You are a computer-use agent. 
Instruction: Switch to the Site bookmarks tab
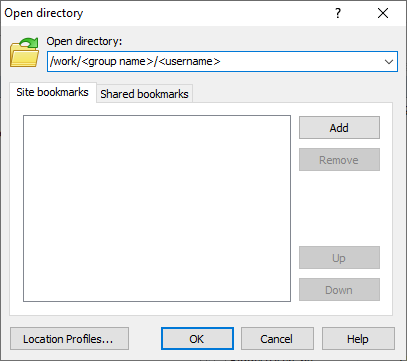(53, 92)
